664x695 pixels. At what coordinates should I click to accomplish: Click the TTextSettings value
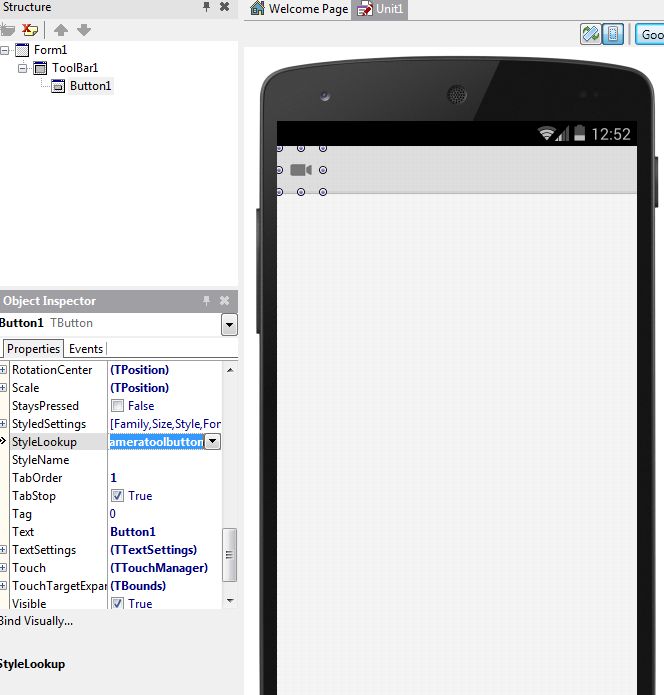pyautogui.click(x=153, y=550)
